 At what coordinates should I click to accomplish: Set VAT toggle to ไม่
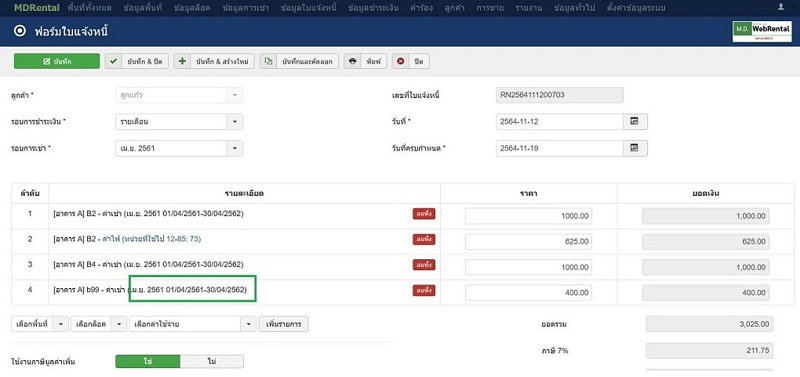[212, 361]
